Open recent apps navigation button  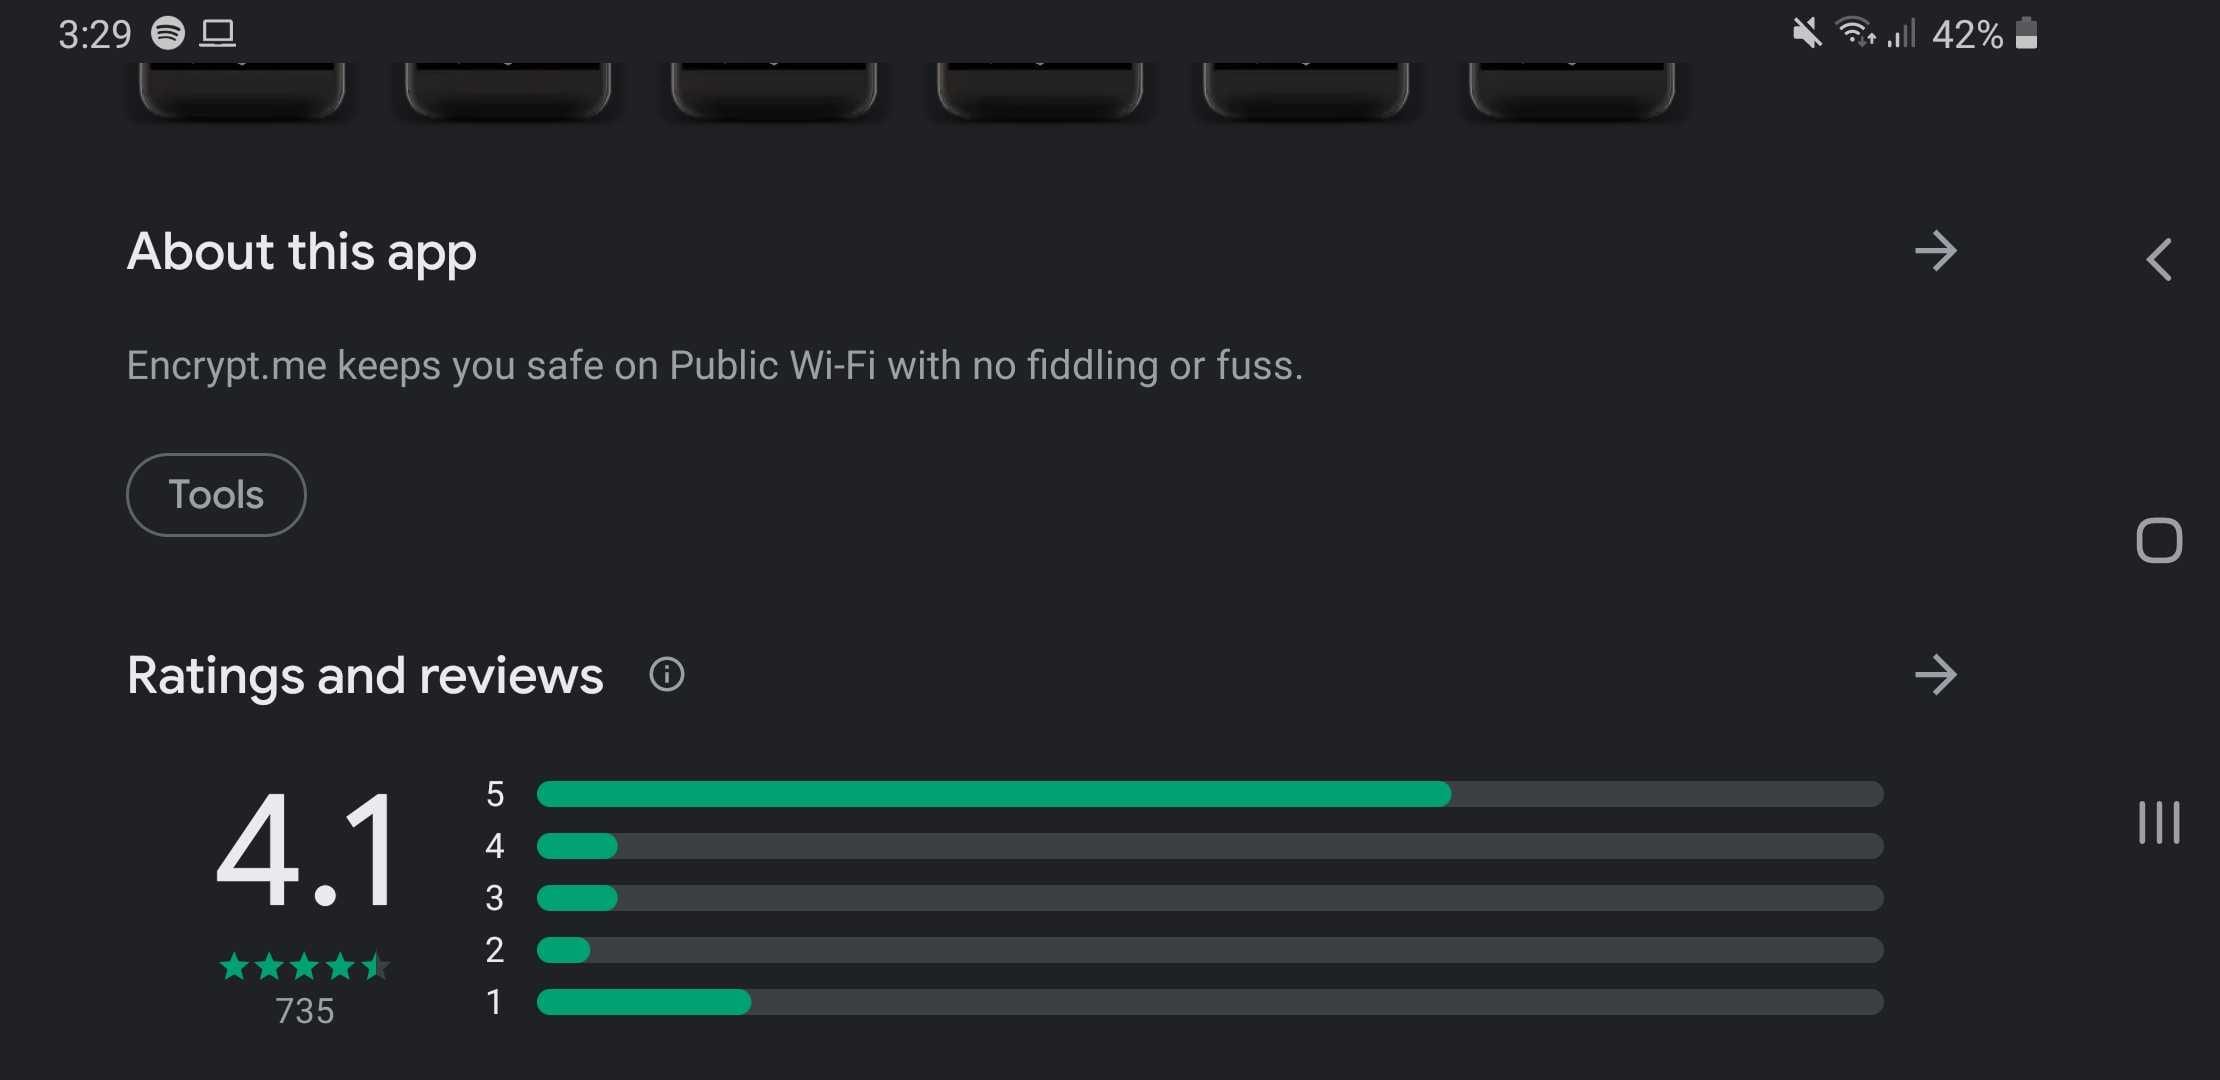coord(2159,822)
